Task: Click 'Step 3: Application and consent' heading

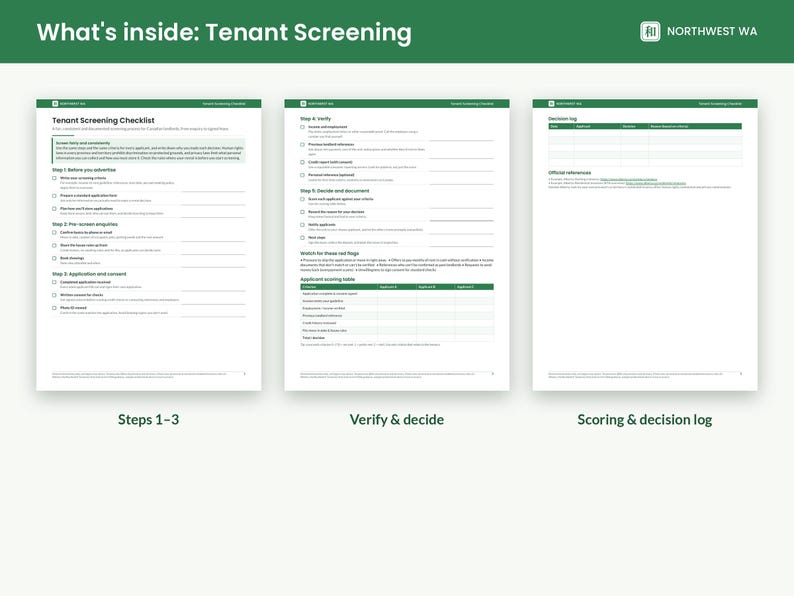Action: click(x=89, y=274)
